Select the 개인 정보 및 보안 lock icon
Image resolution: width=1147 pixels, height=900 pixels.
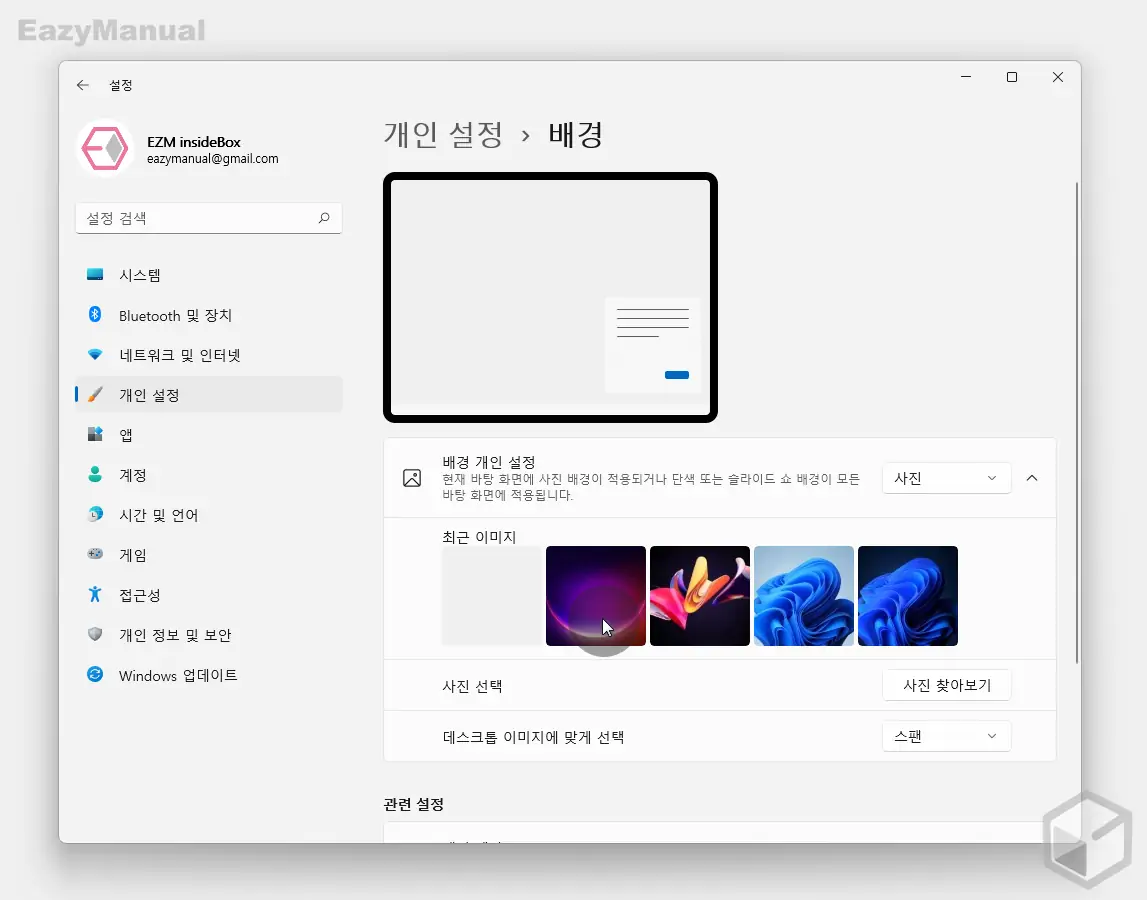tap(95, 634)
